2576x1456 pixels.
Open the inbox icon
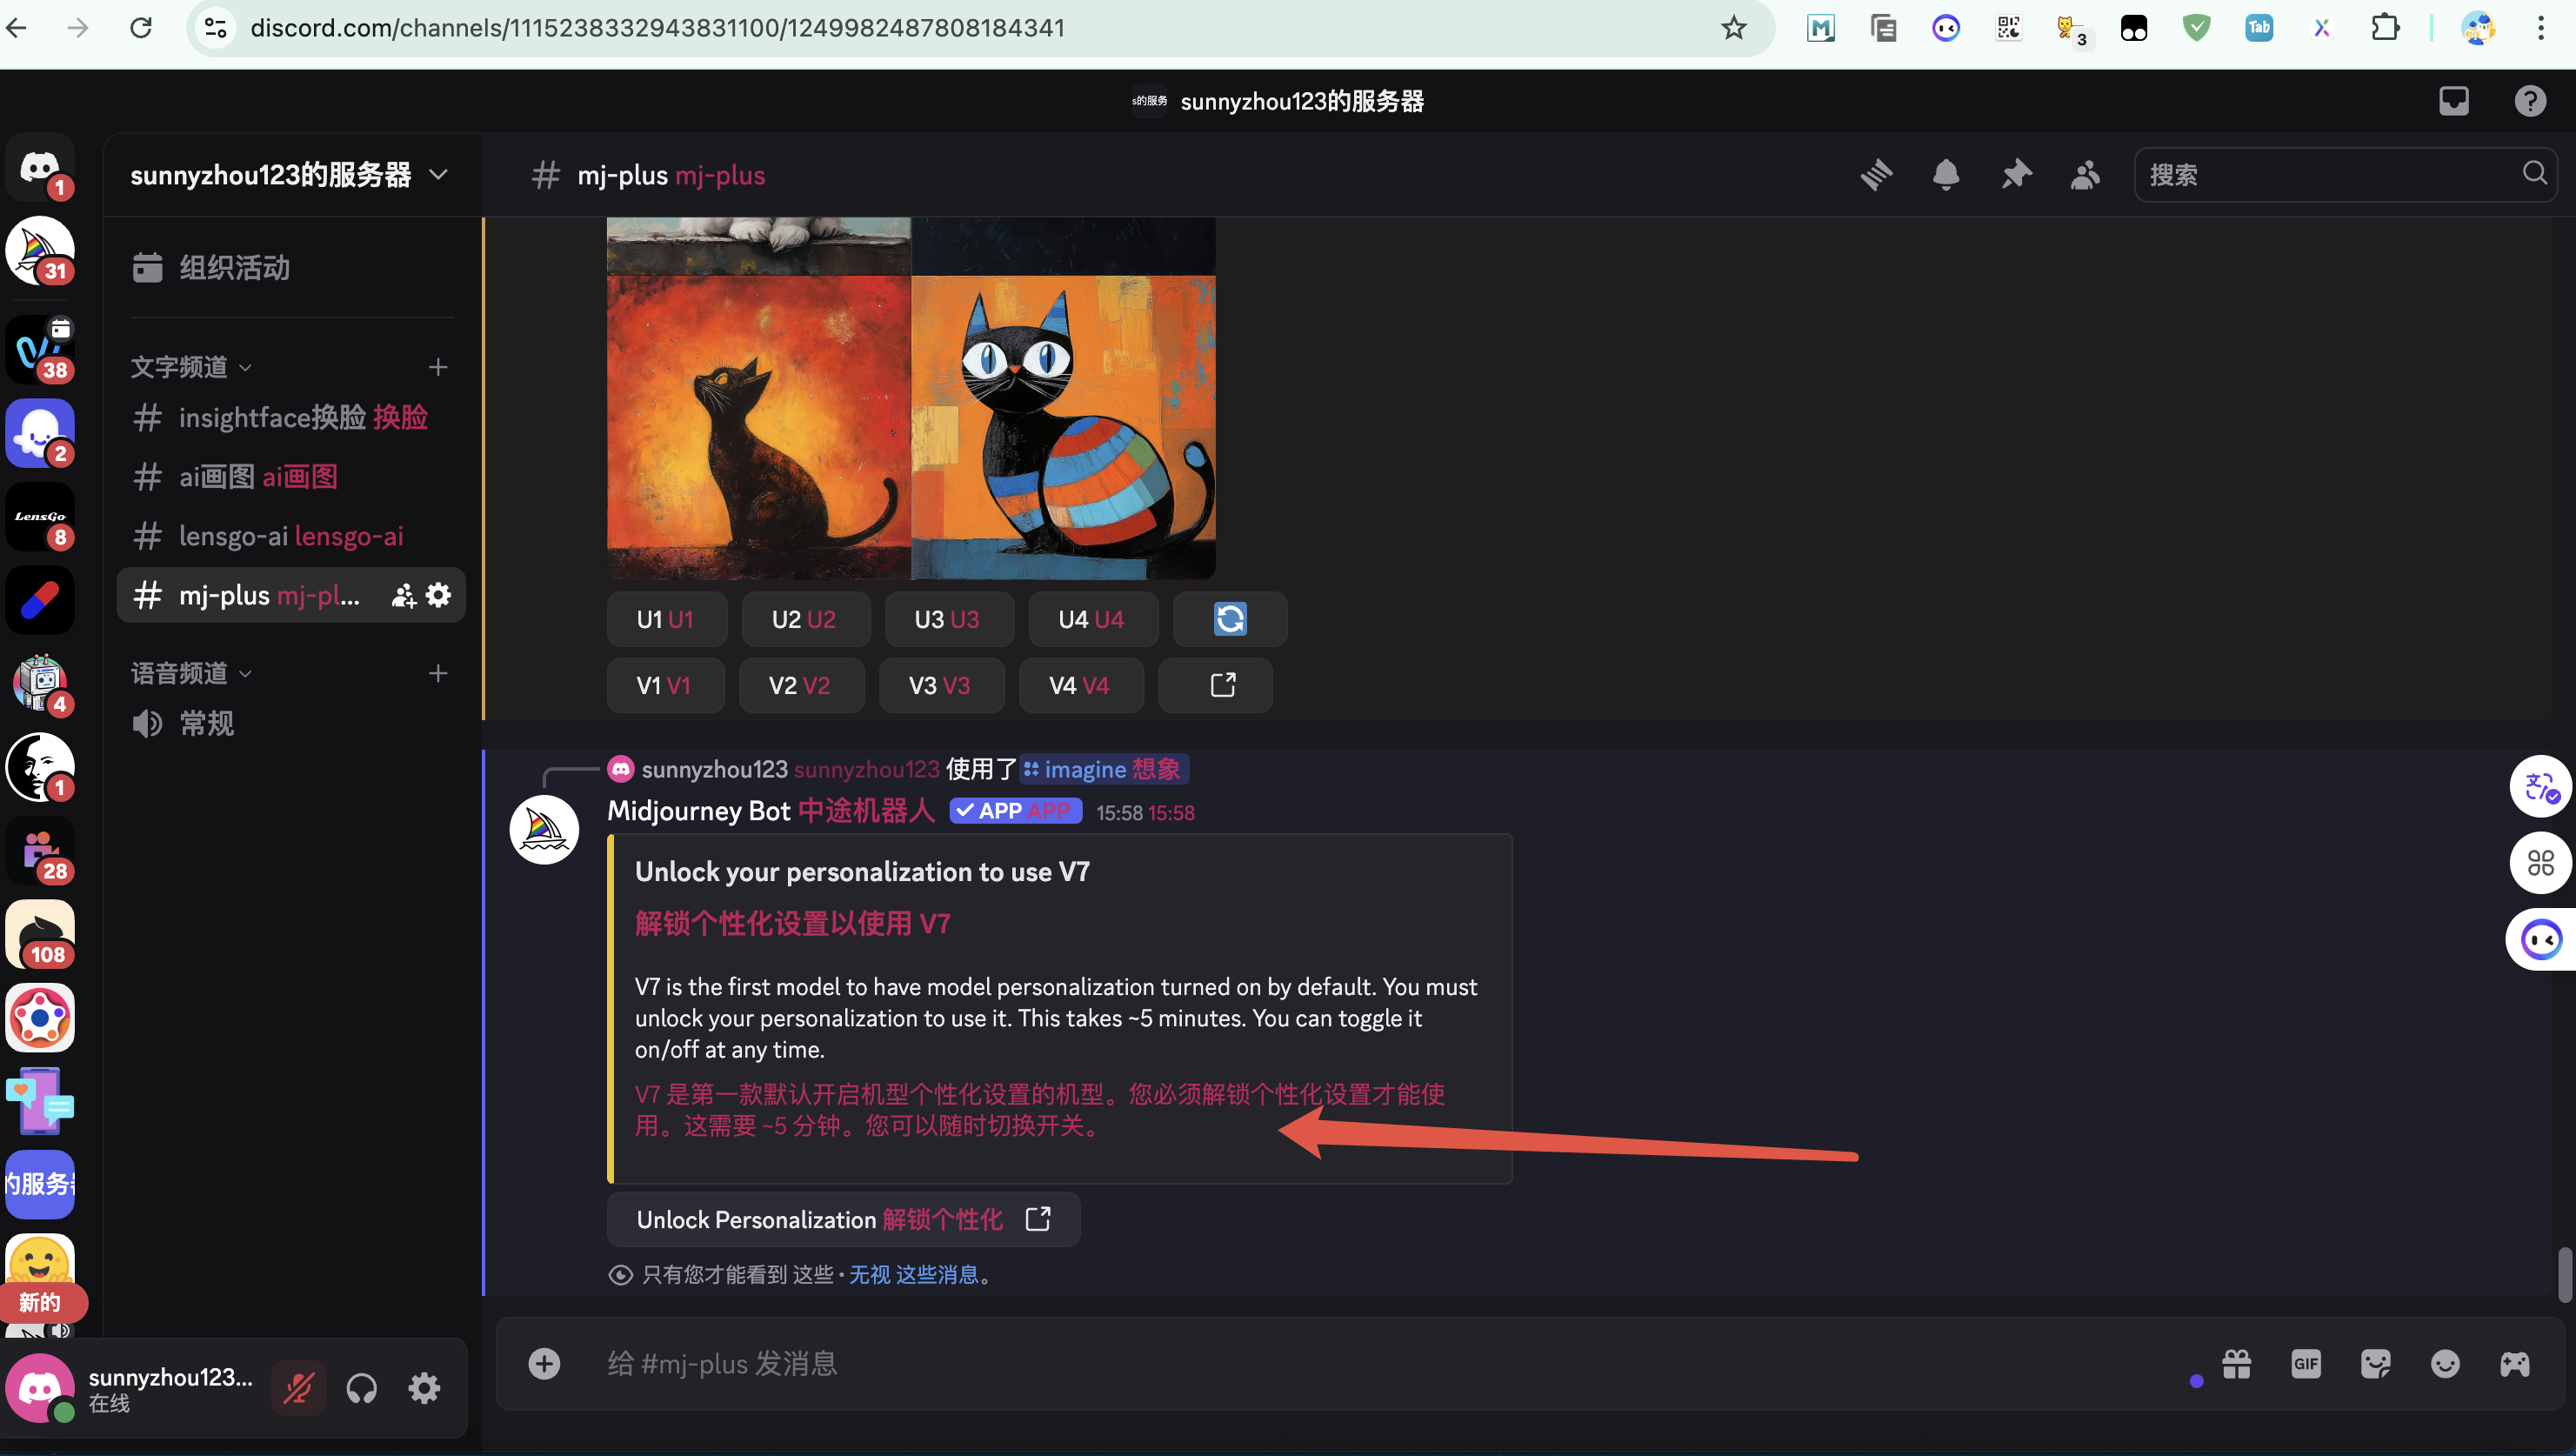[x=2454, y=101]
